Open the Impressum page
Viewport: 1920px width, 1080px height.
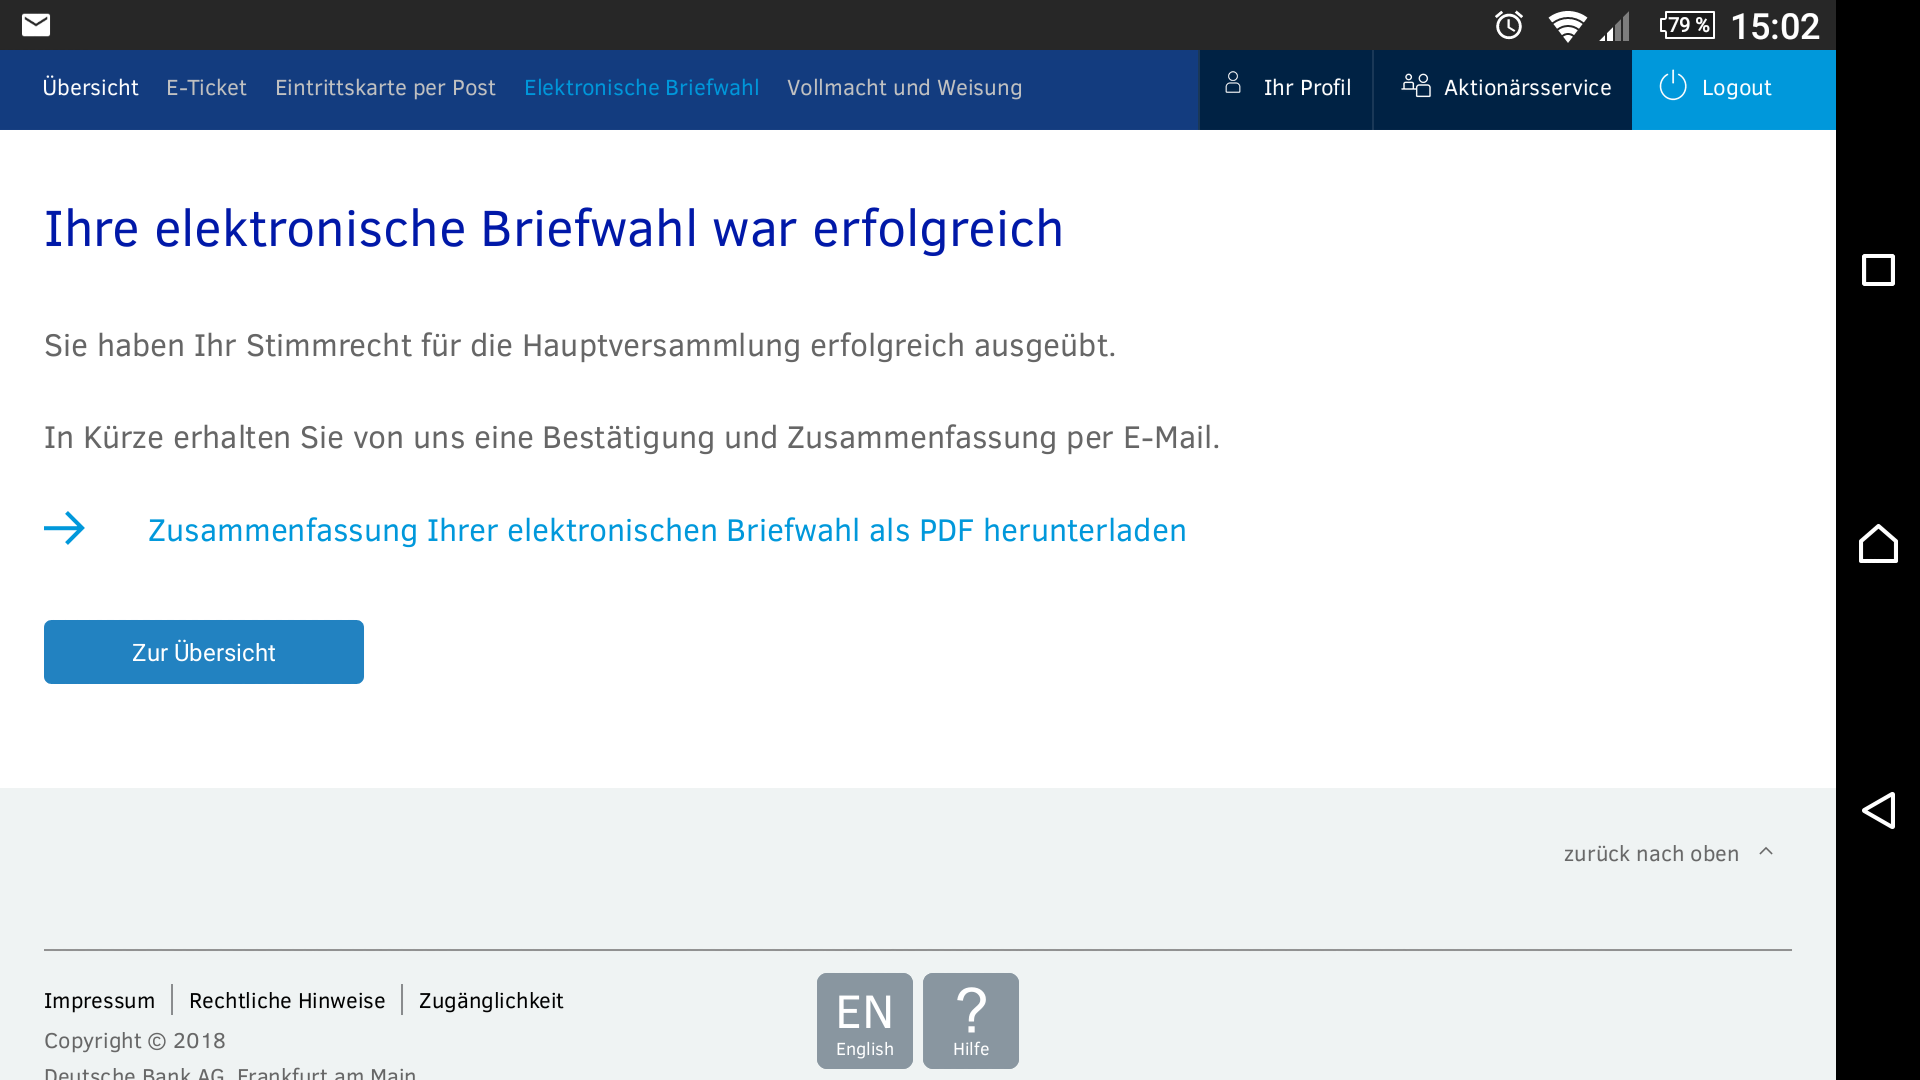(x=99, y=1000)
